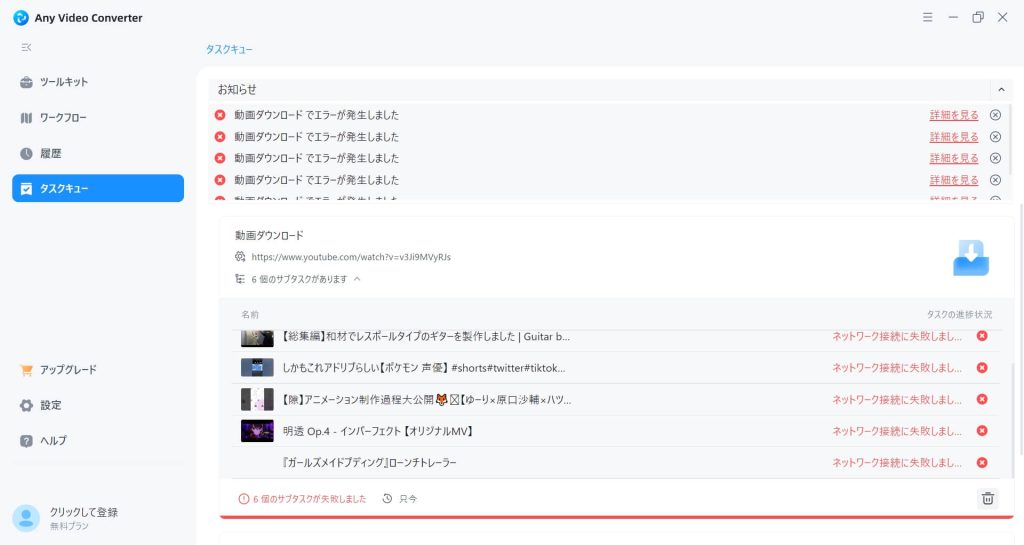Click the subtask tree icon

point(240,279)
